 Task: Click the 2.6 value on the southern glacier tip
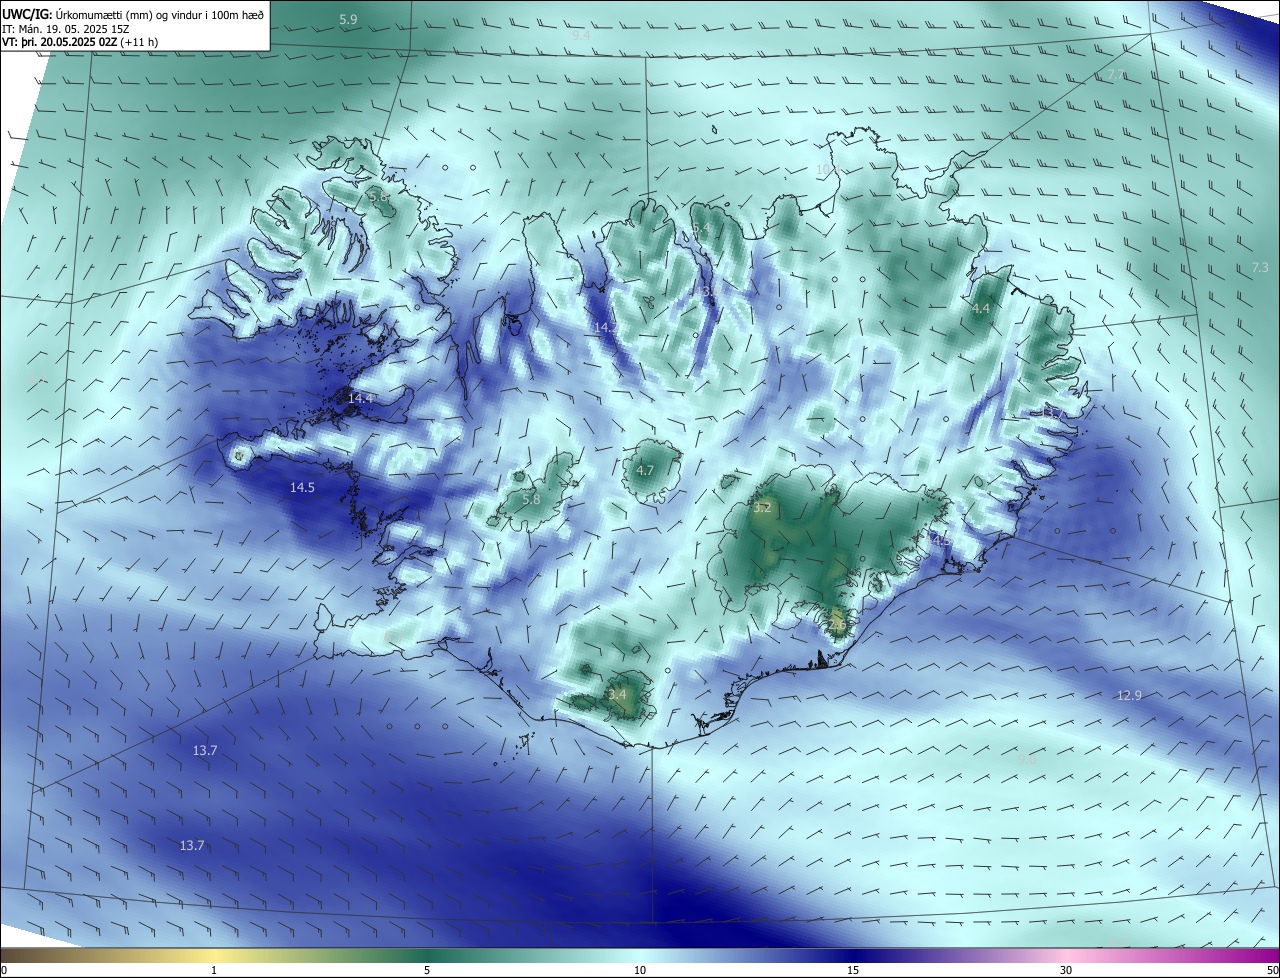[x=838, y=625]
